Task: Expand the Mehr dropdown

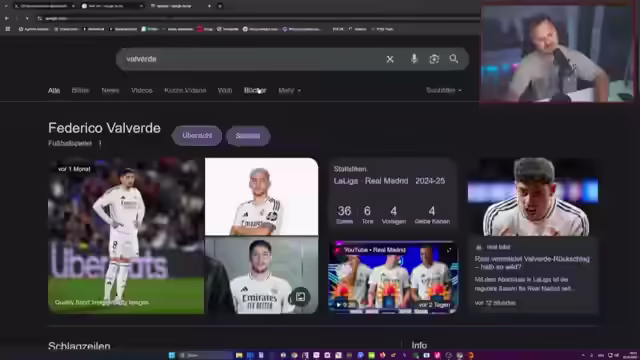Action: pos(289,91)
